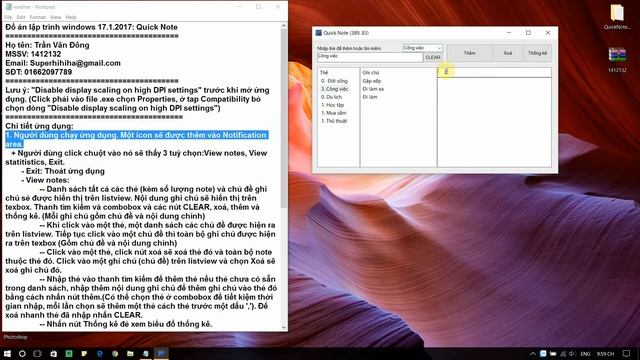Open the Action Center notifications icon
The width and height of the screenshot is (640, 360).
tap(627, 353)
